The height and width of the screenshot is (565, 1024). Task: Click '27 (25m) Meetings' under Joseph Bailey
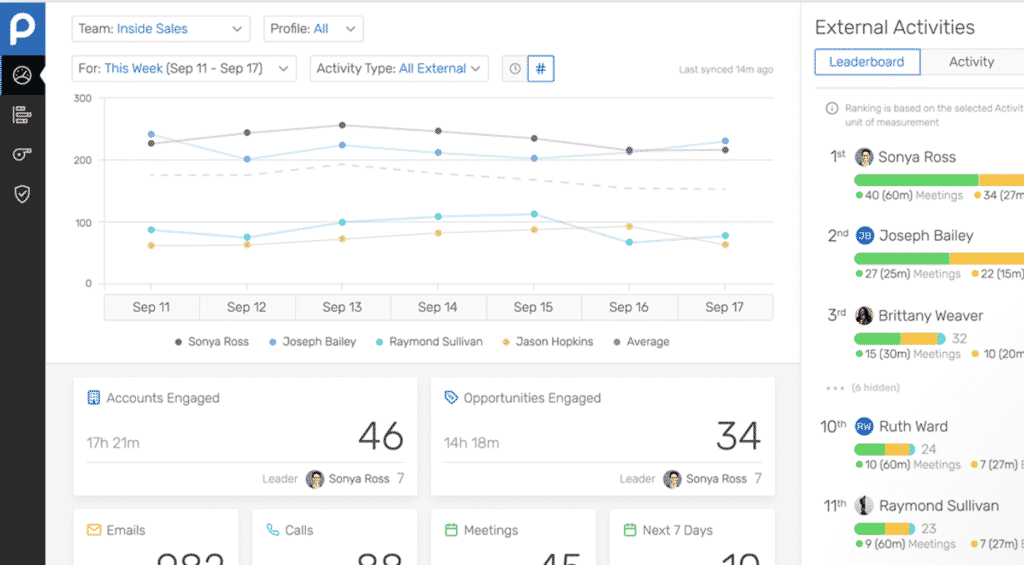pyautogui.click(x=908, y=274)
